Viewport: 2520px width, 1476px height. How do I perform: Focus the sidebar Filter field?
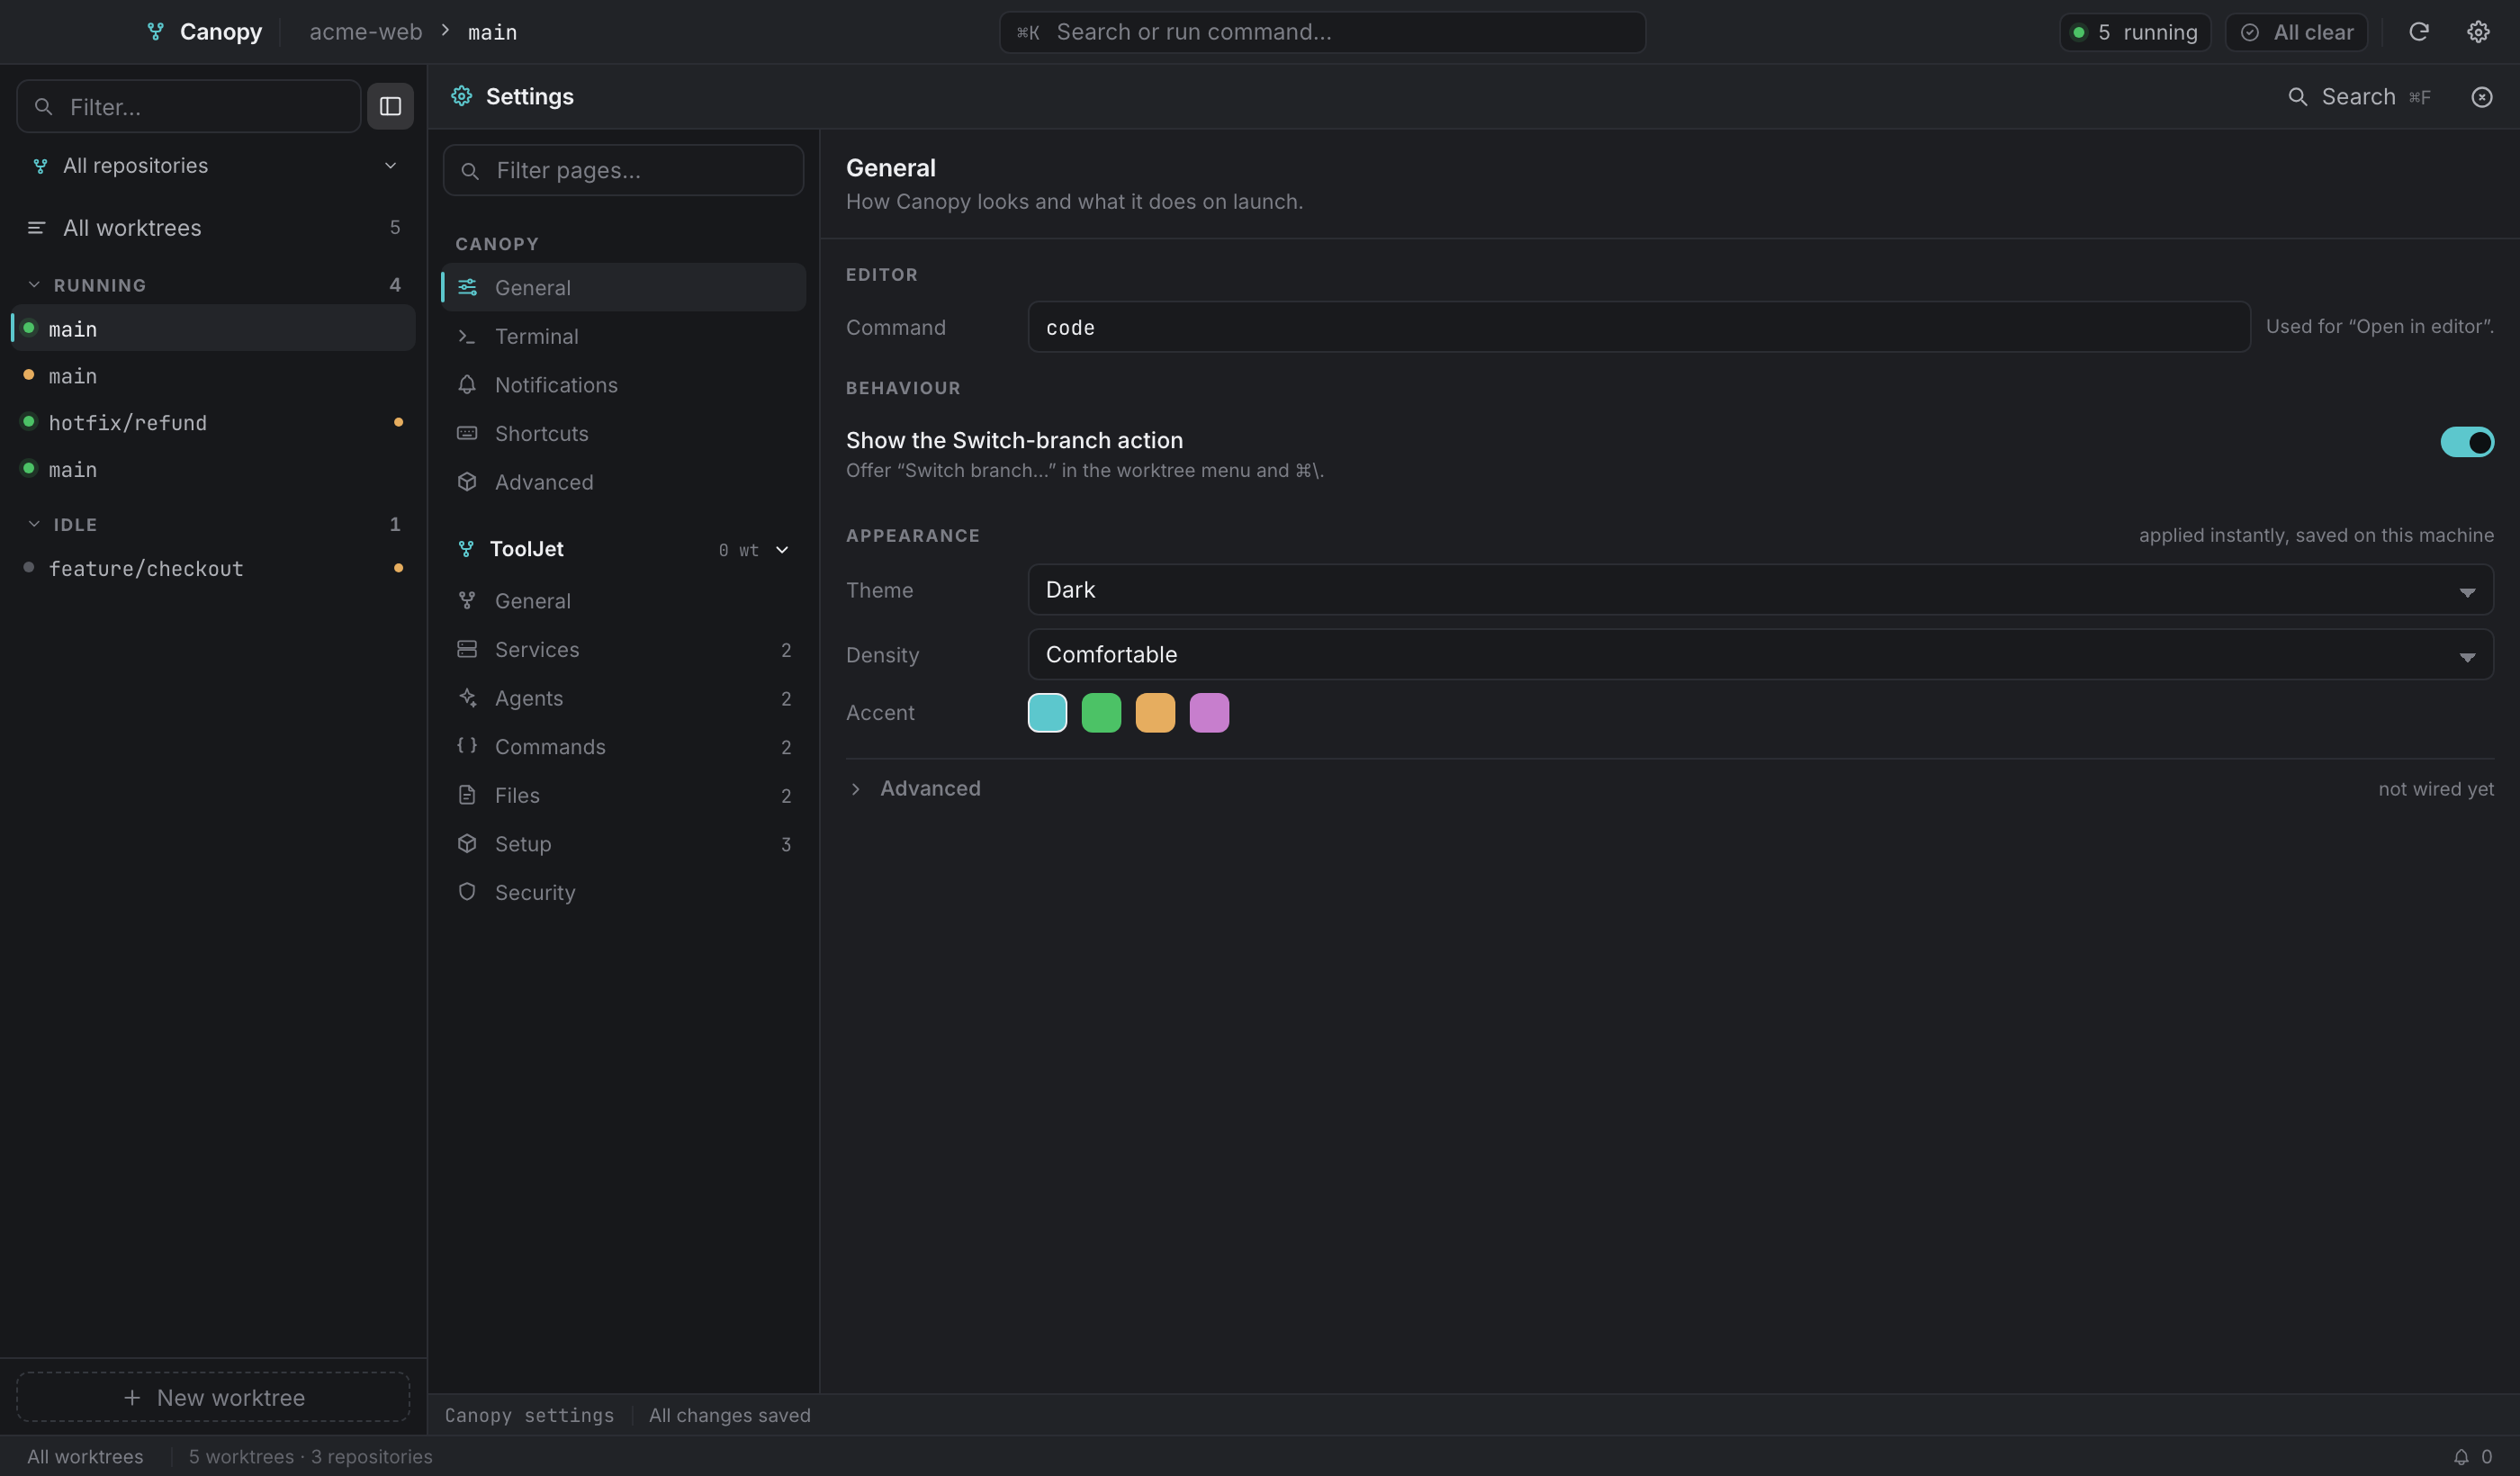pyautogui.click(x=188, y=106)
